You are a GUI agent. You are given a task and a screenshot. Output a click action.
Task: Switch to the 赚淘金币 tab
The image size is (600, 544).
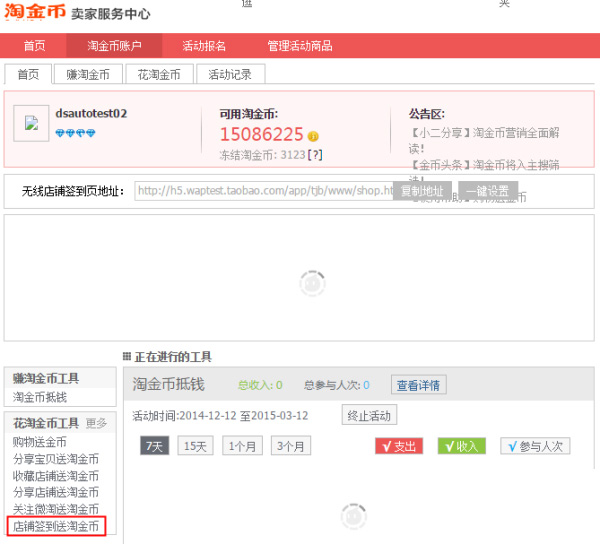[88, 74]
